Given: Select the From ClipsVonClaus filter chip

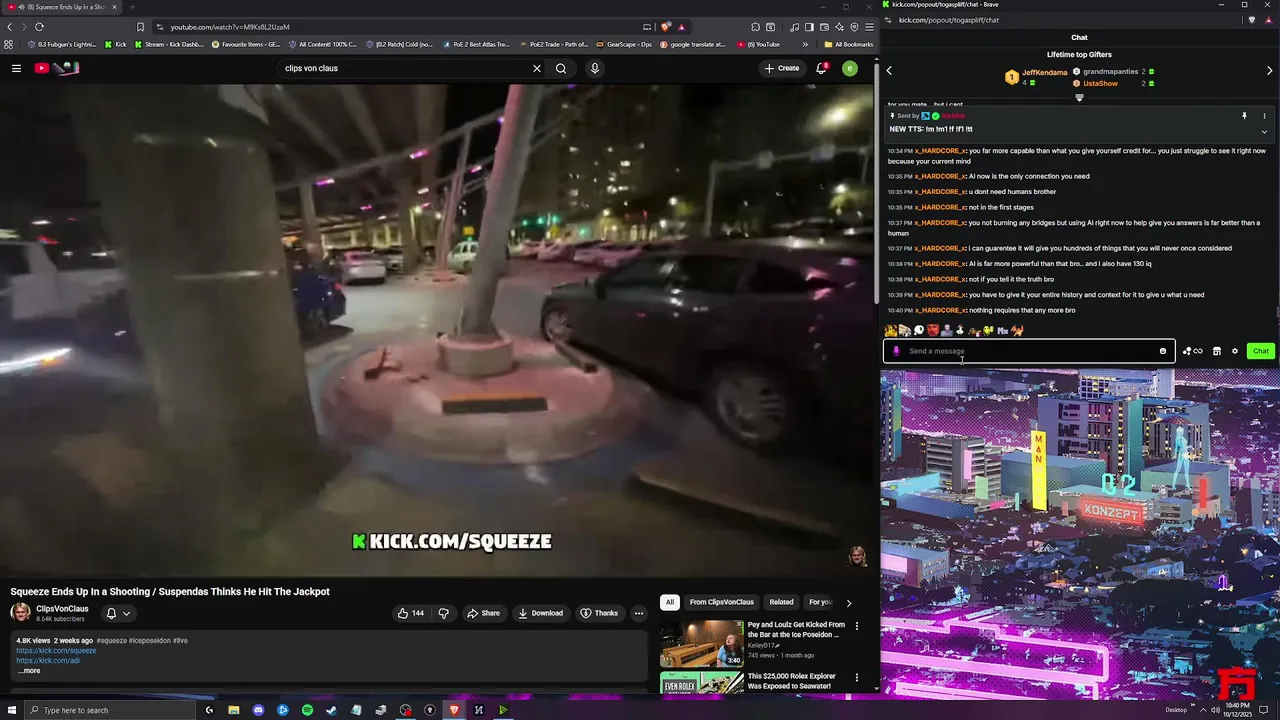Looking at the screenshot, I should pos(721,602).
